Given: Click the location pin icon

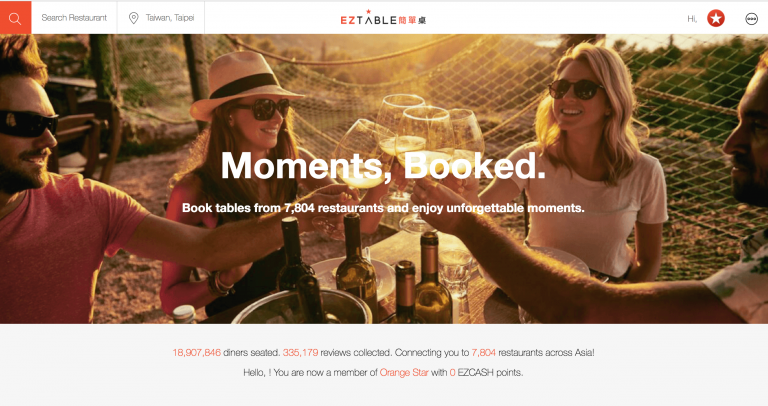Looking at the screenshot, I should coord(133,18).
